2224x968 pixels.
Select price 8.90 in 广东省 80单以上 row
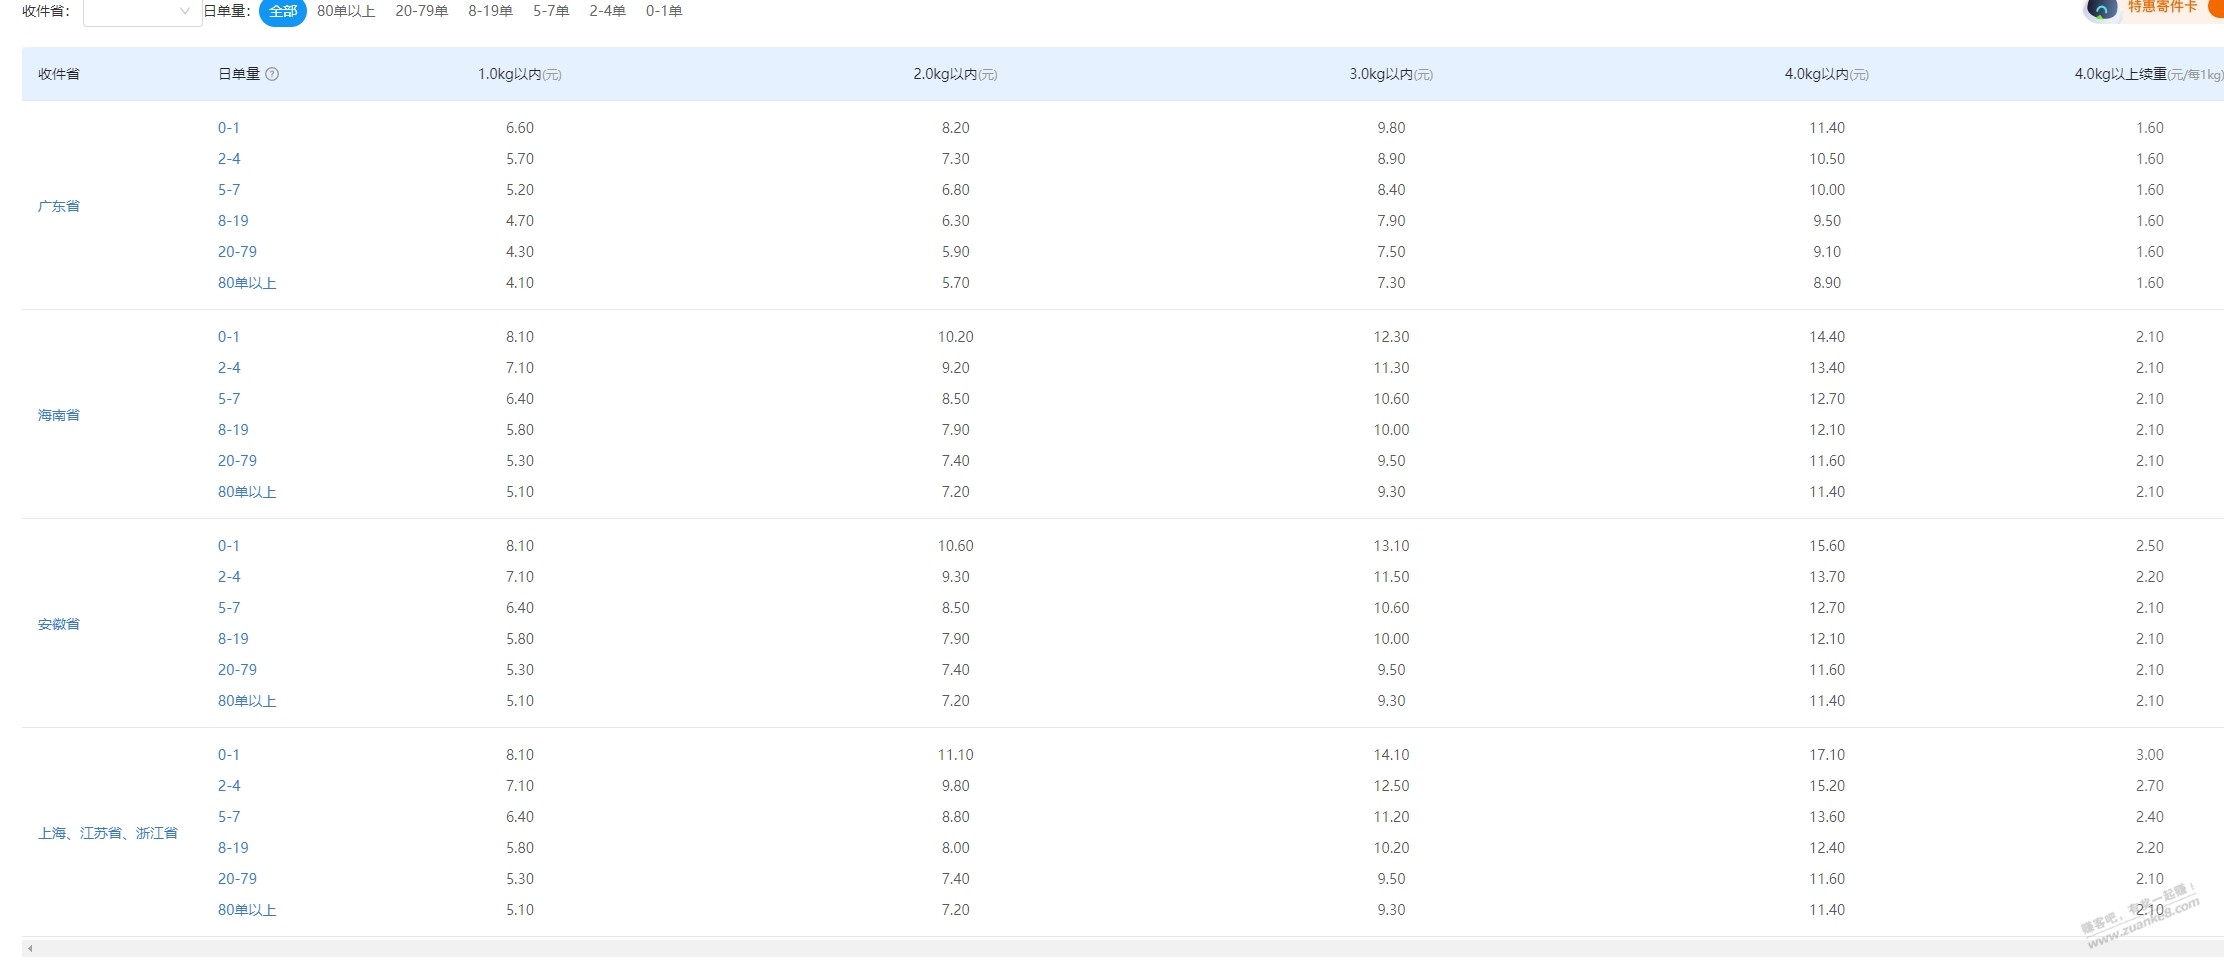[x=1827, y=283]
